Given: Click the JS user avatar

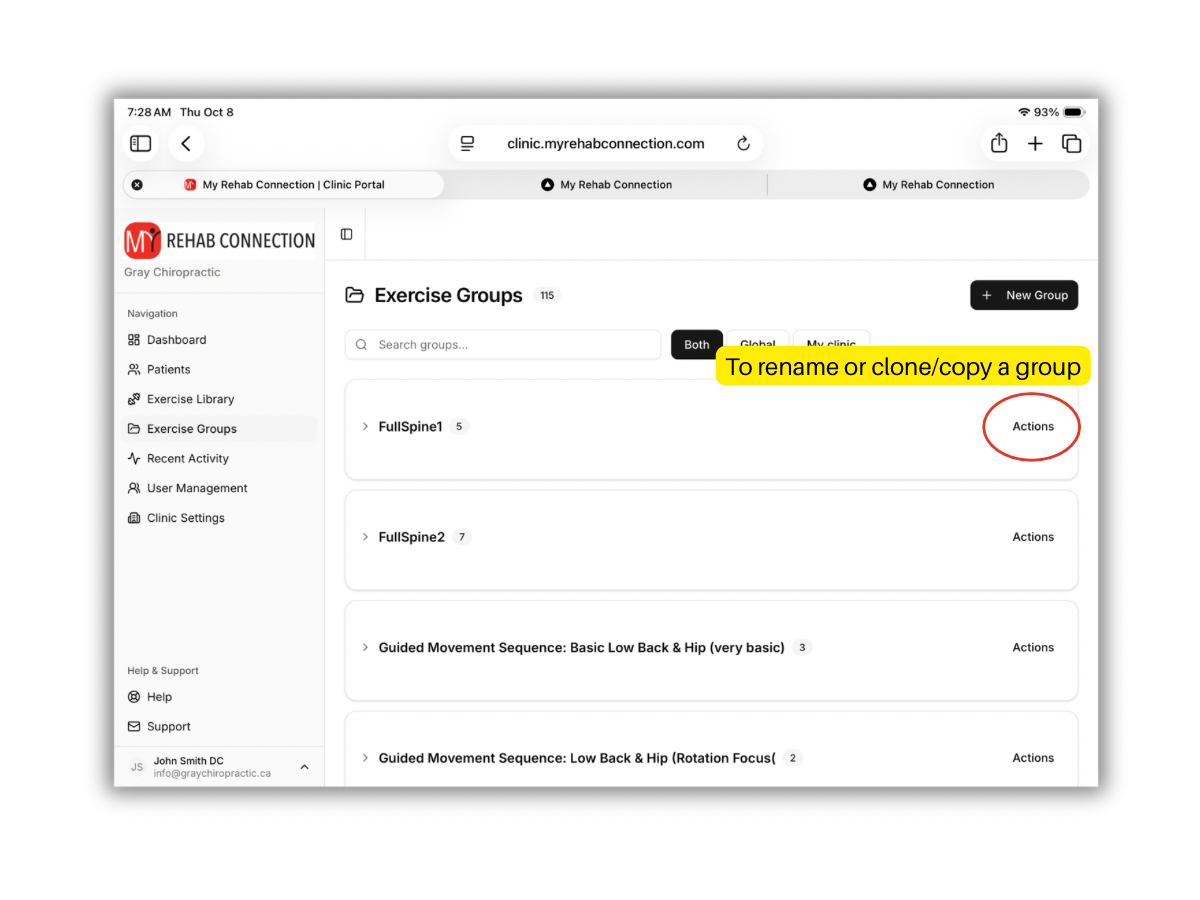Looking at the screenshot, I should [137, 767].
